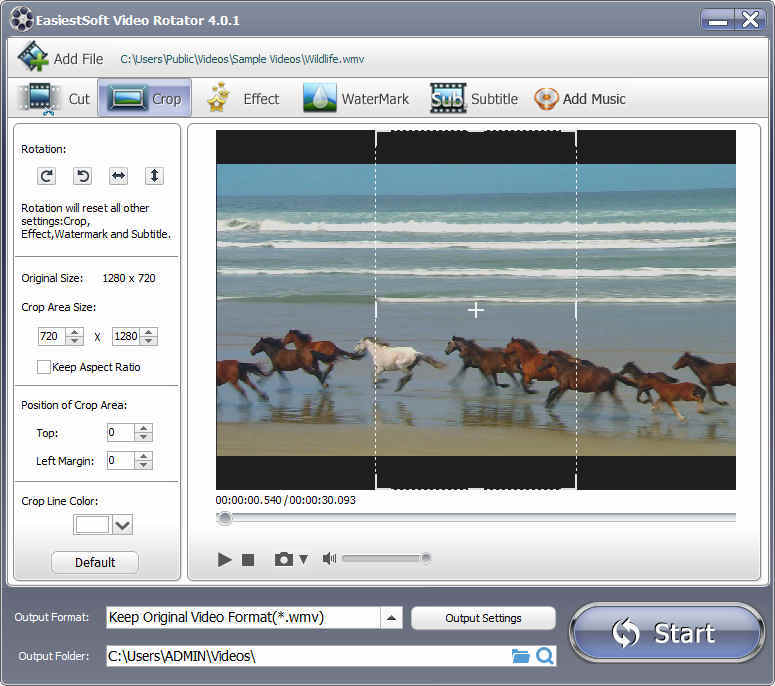The height and width of the screenshot is (686, 775).
Task: Click the Add File film icon
Action: (33, 57)
